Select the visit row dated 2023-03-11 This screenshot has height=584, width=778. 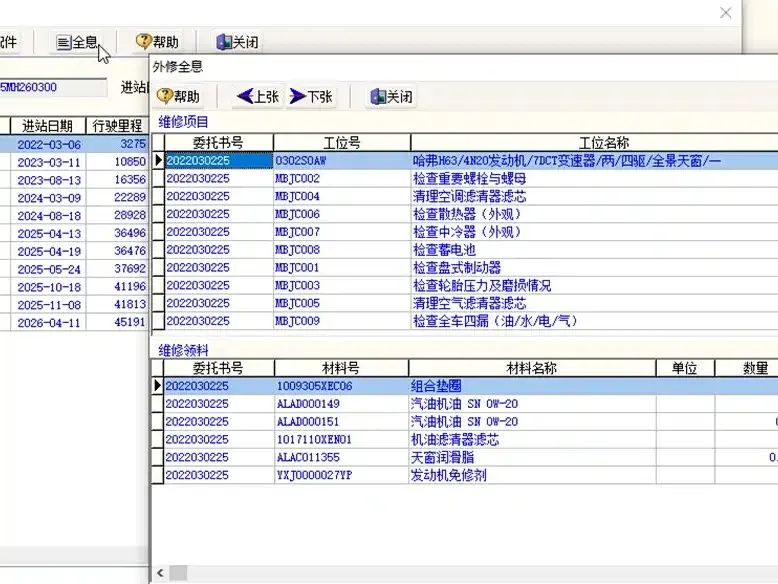tap(74, 162)
